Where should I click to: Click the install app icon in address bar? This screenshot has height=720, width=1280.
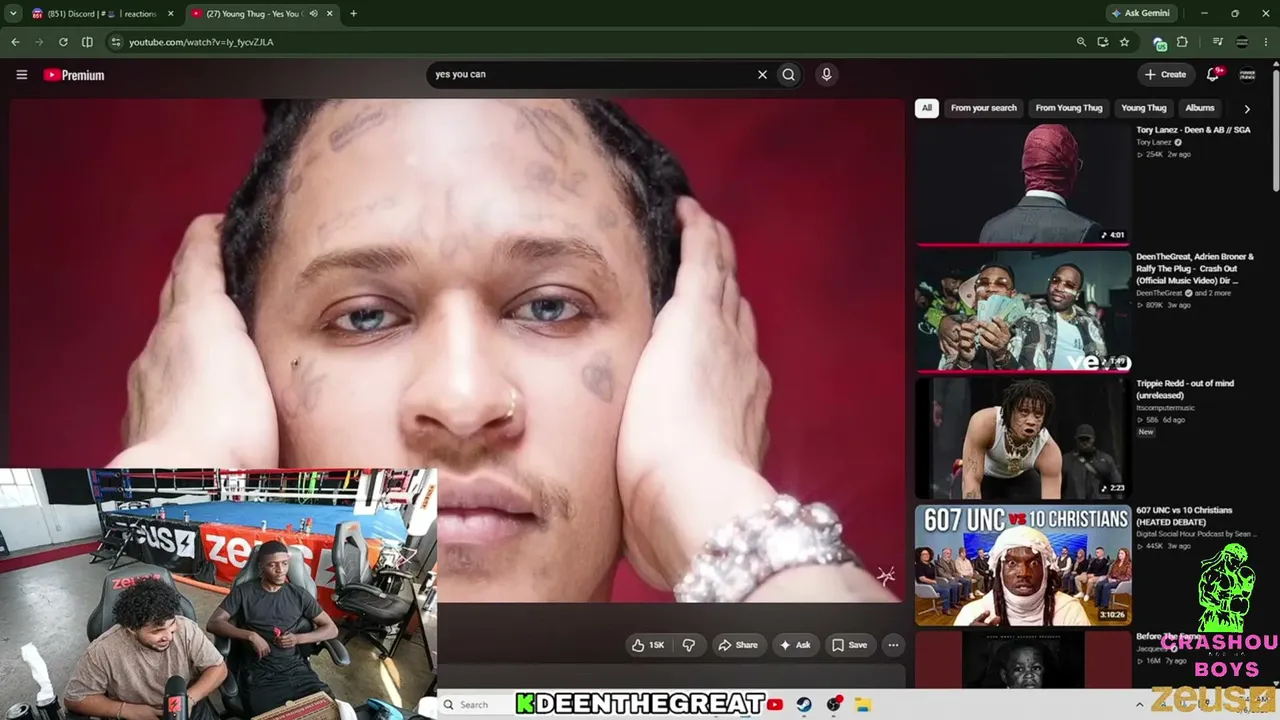click(1102, 42)
